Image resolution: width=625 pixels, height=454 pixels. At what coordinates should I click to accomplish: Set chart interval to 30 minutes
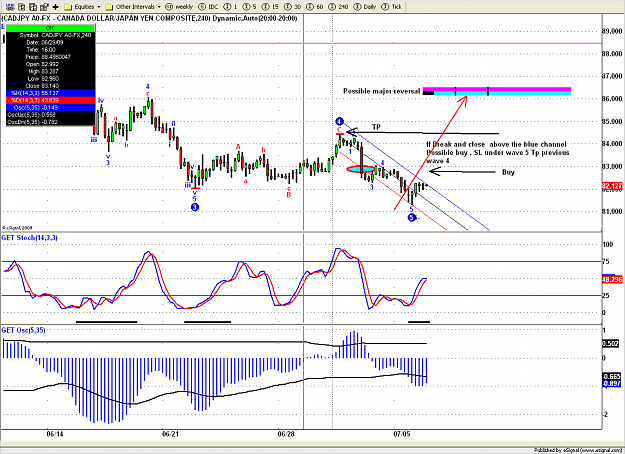[x=293, y=7]
